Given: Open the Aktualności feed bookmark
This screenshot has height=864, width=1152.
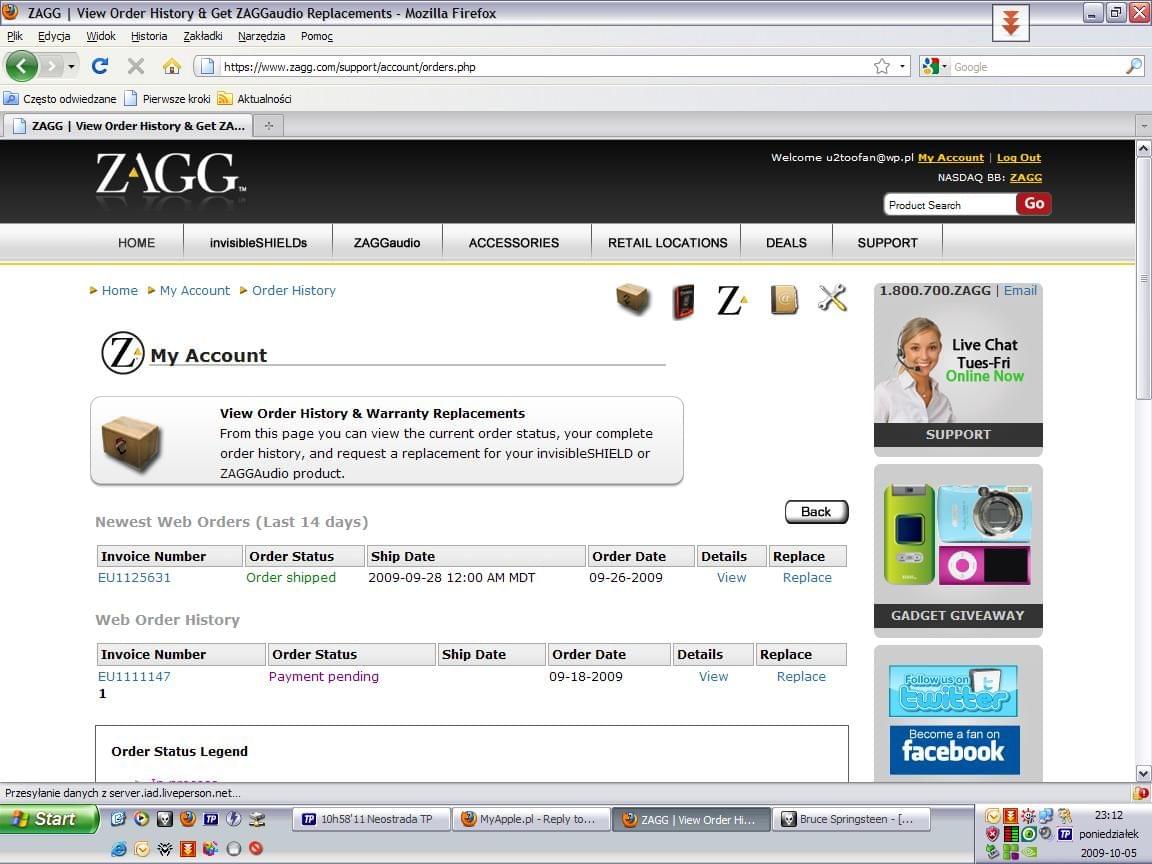Looking at the screenshot, I should [254, 98].
